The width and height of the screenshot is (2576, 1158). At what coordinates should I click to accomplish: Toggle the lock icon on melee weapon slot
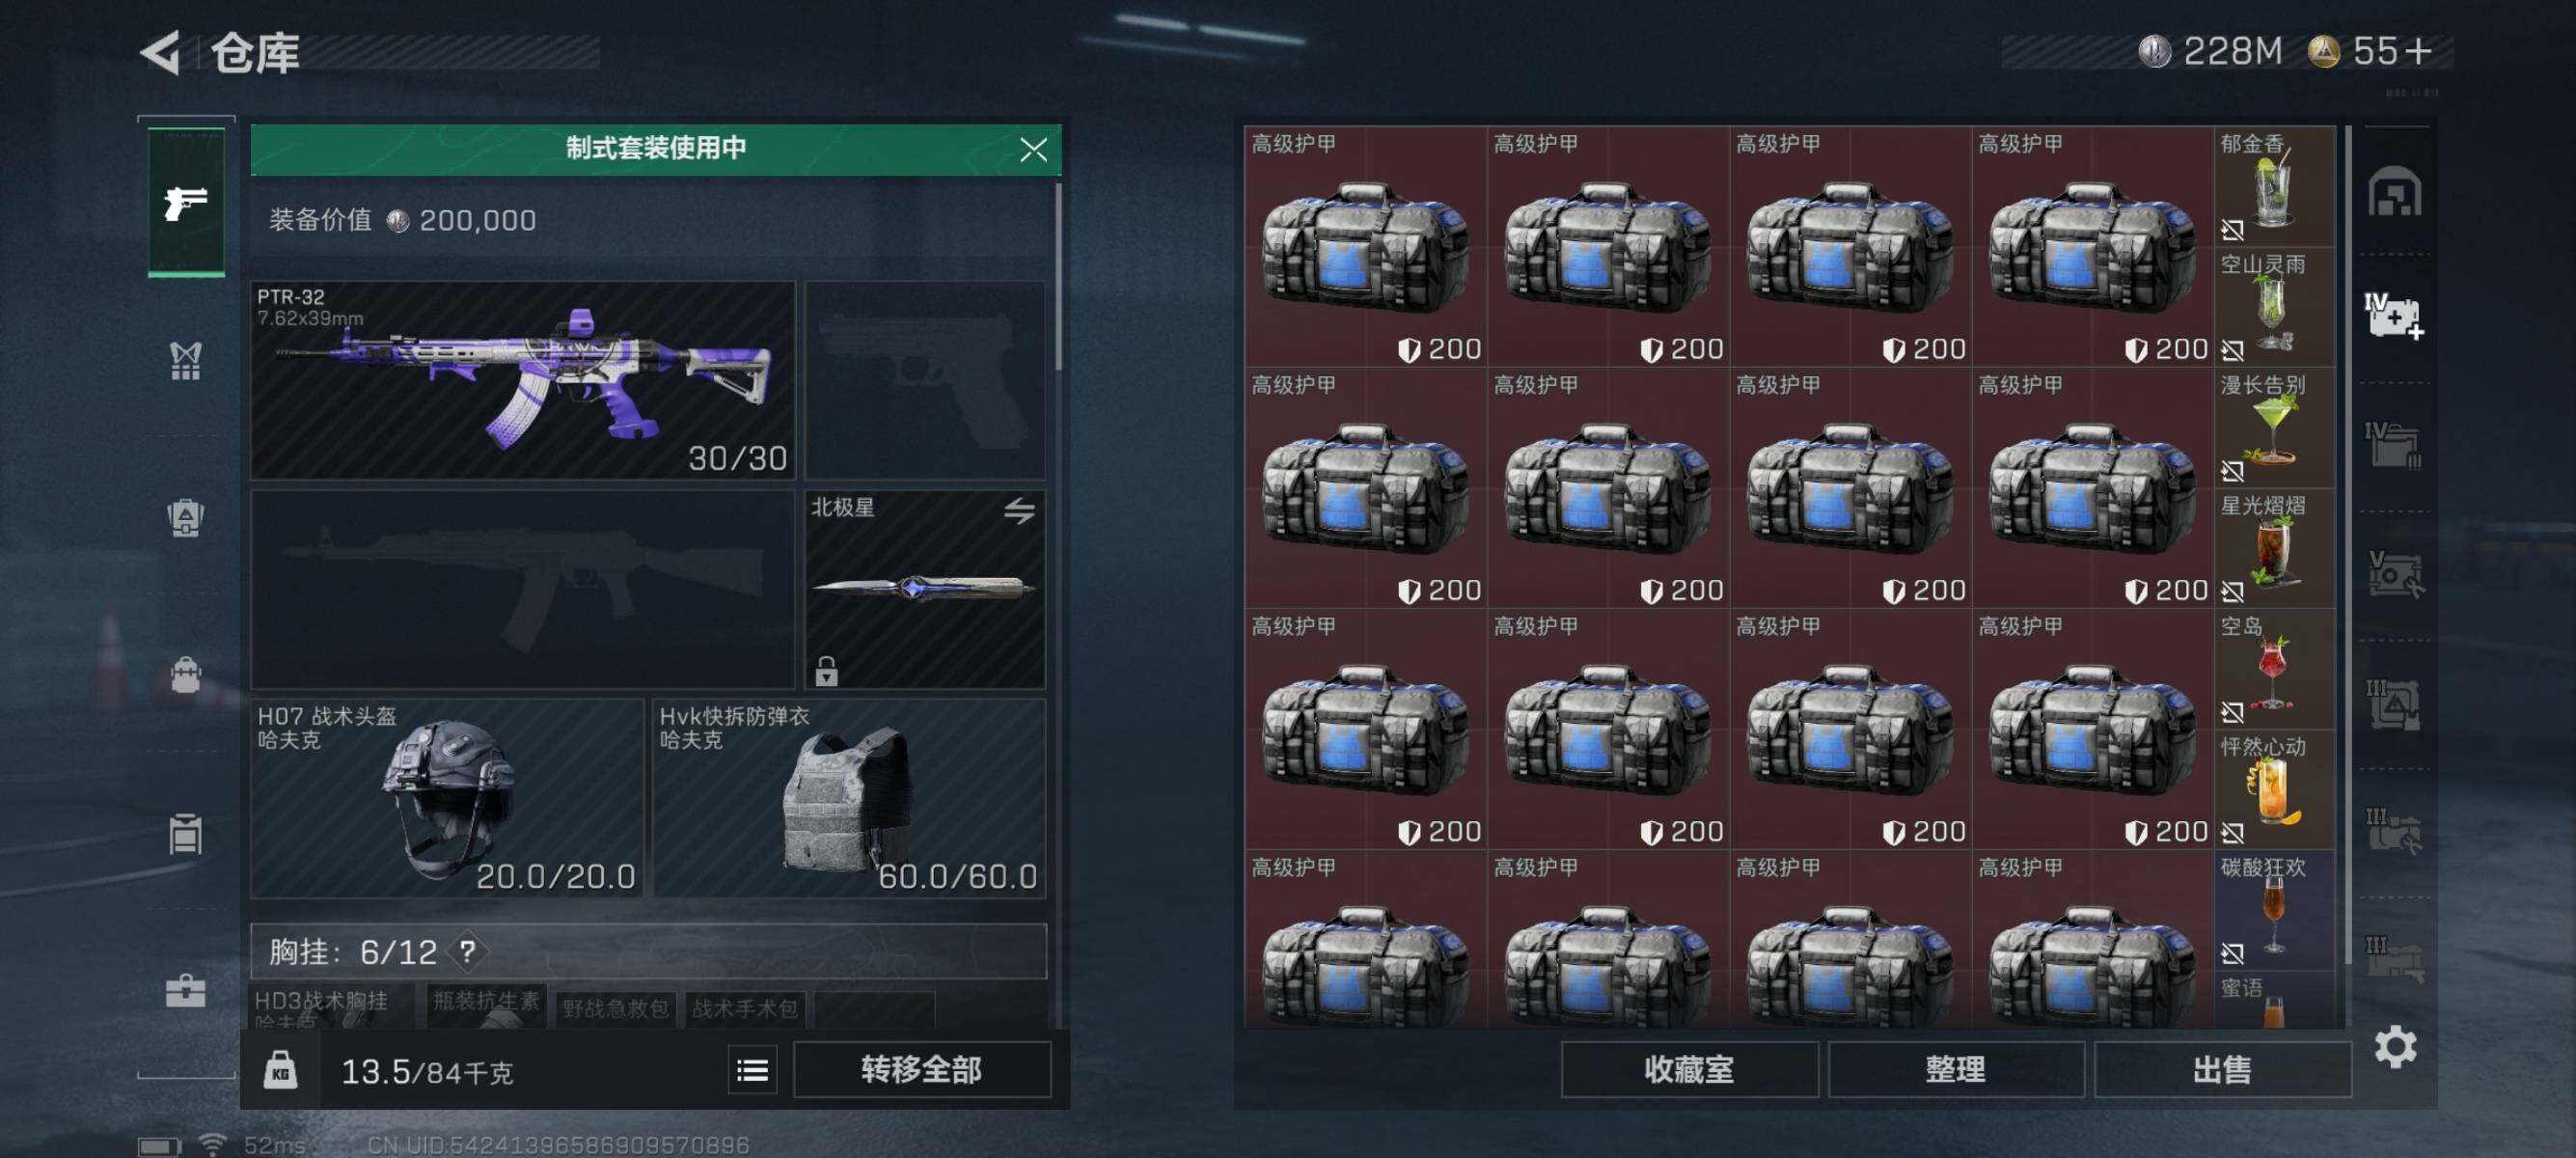pos(826,670)
